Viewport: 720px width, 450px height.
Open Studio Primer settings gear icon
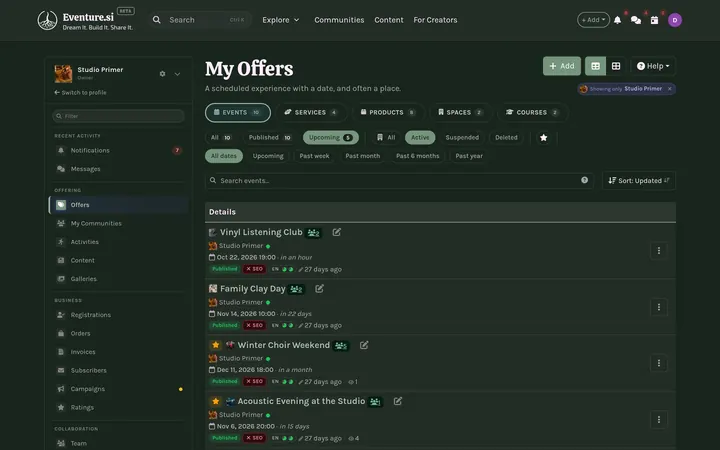coord(163,73)
